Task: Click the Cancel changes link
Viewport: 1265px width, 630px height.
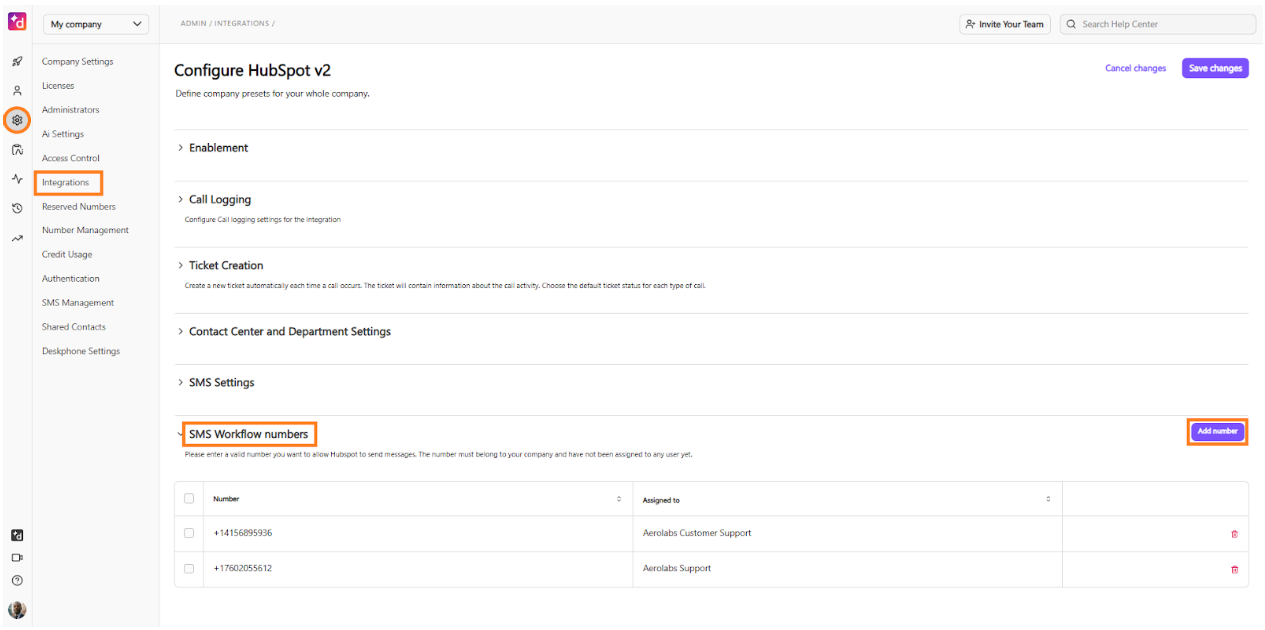Action: 1135,69
